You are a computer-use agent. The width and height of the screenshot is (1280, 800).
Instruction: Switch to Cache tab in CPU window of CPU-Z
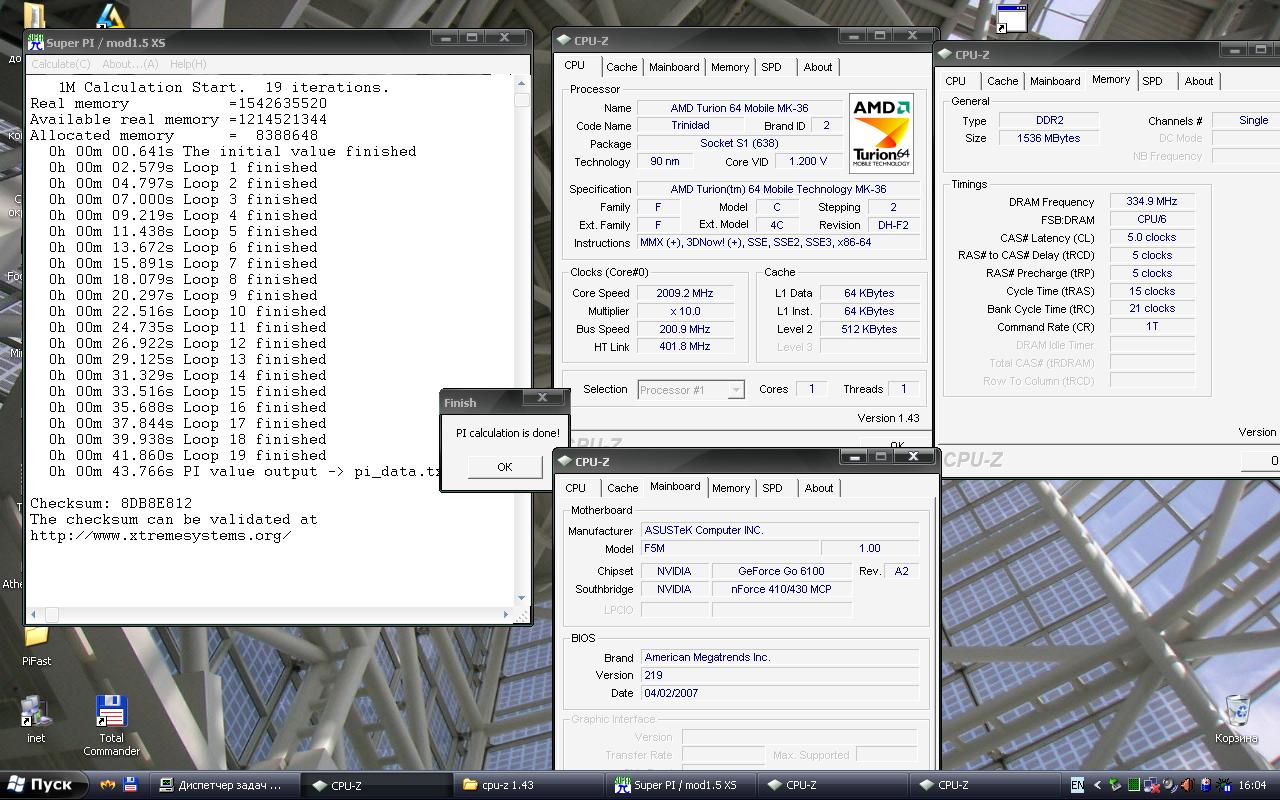pos(621,67)
